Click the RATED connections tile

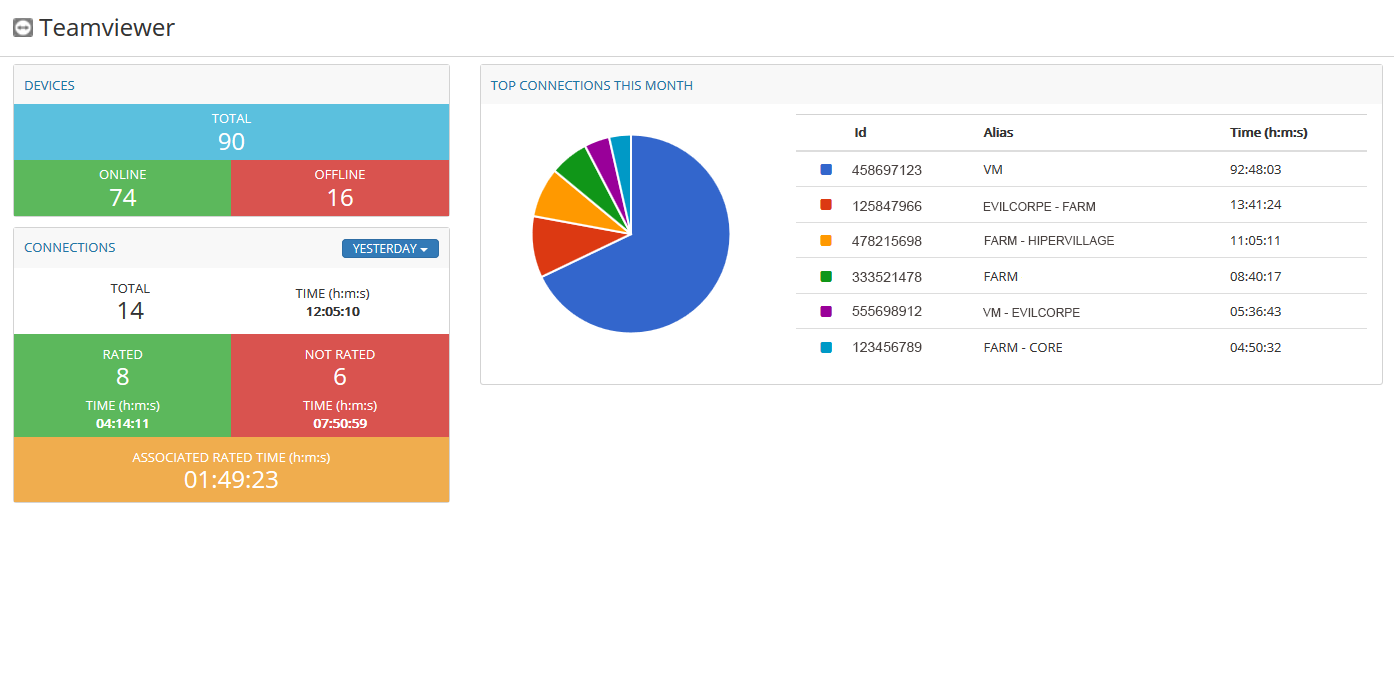[122, 385]
